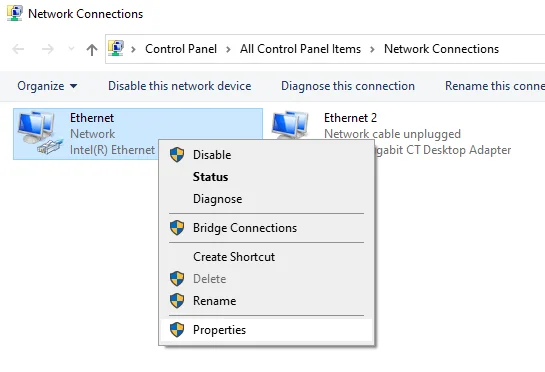Click Diagnose this connection
545x372 pixels.
pyautogui.click(x=348, y=86)
